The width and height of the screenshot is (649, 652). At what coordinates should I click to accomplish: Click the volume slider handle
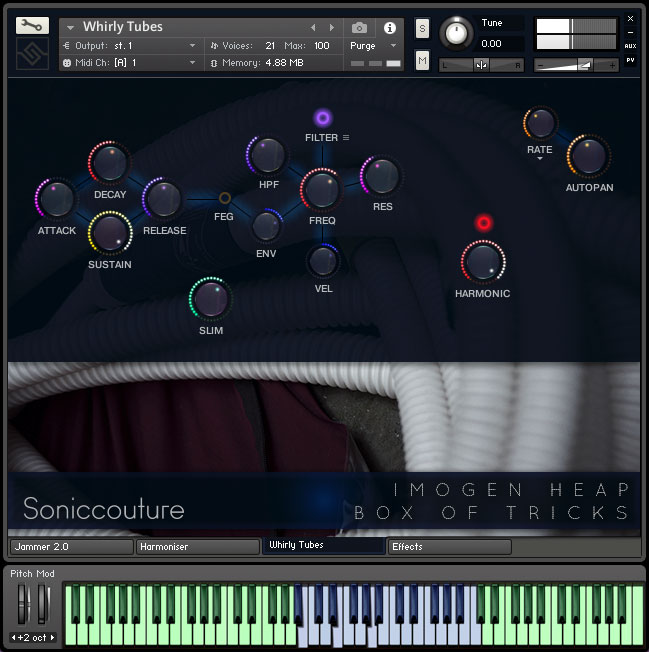(x=585, y=65)
